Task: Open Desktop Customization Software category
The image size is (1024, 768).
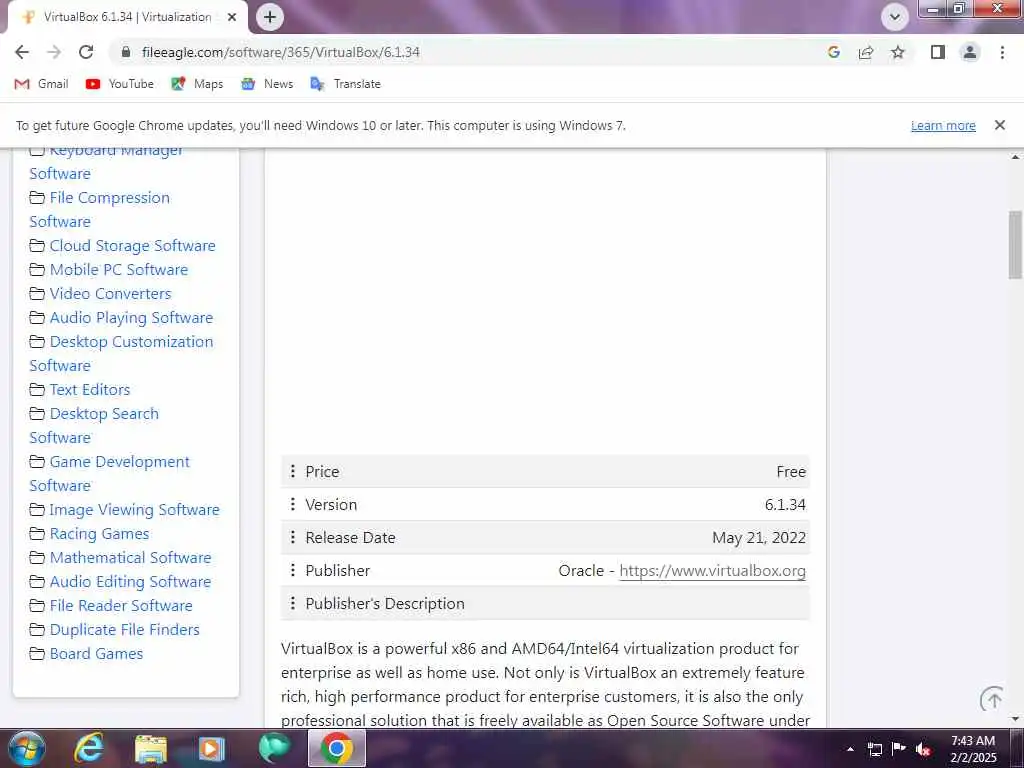Action: coord(121,353)
